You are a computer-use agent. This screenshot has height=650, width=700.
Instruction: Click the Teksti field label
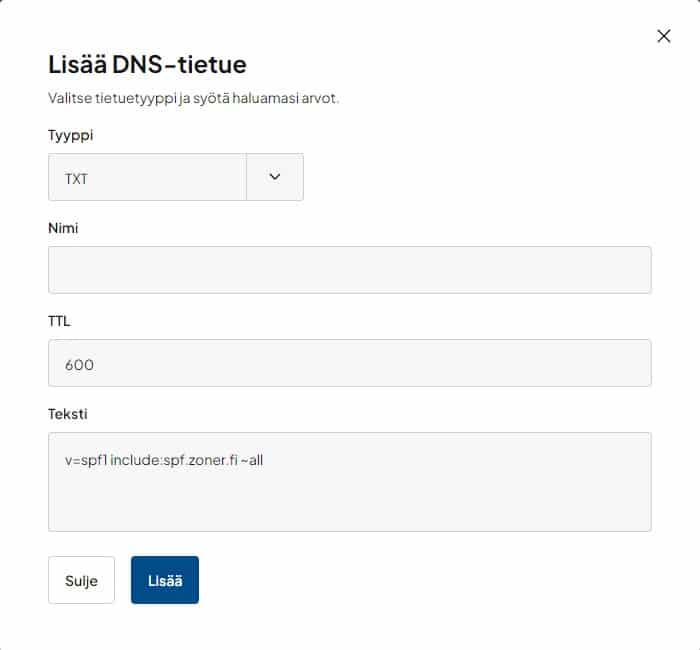click(x=69, y=413)
